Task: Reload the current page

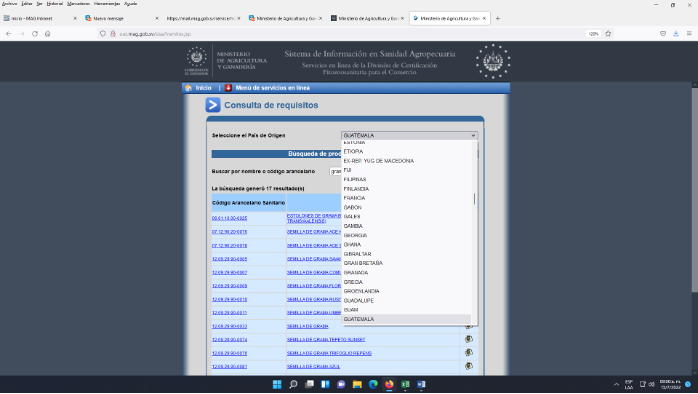Action: click(35, 34)
